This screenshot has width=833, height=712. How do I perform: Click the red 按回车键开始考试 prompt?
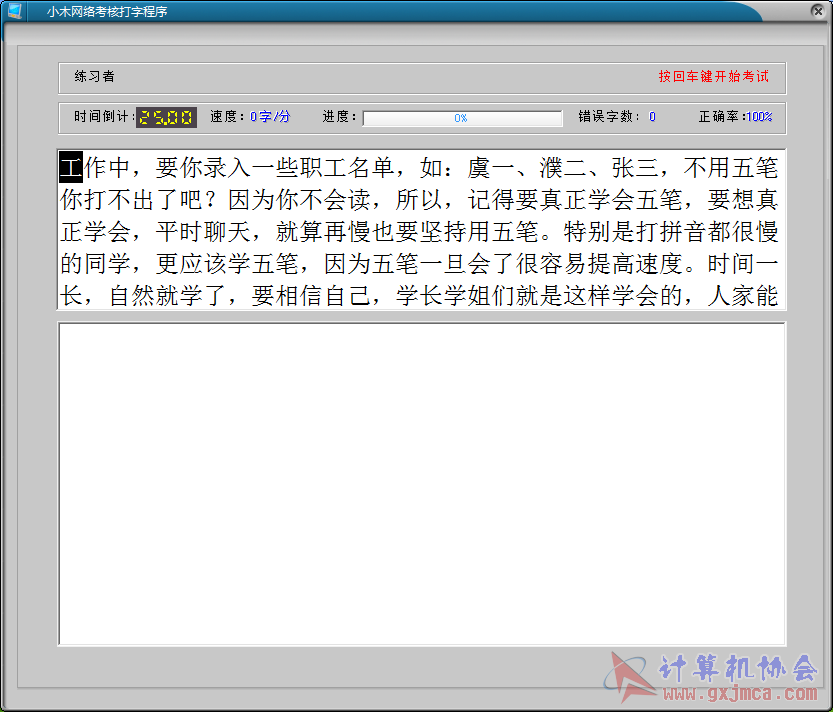(713, 77)
